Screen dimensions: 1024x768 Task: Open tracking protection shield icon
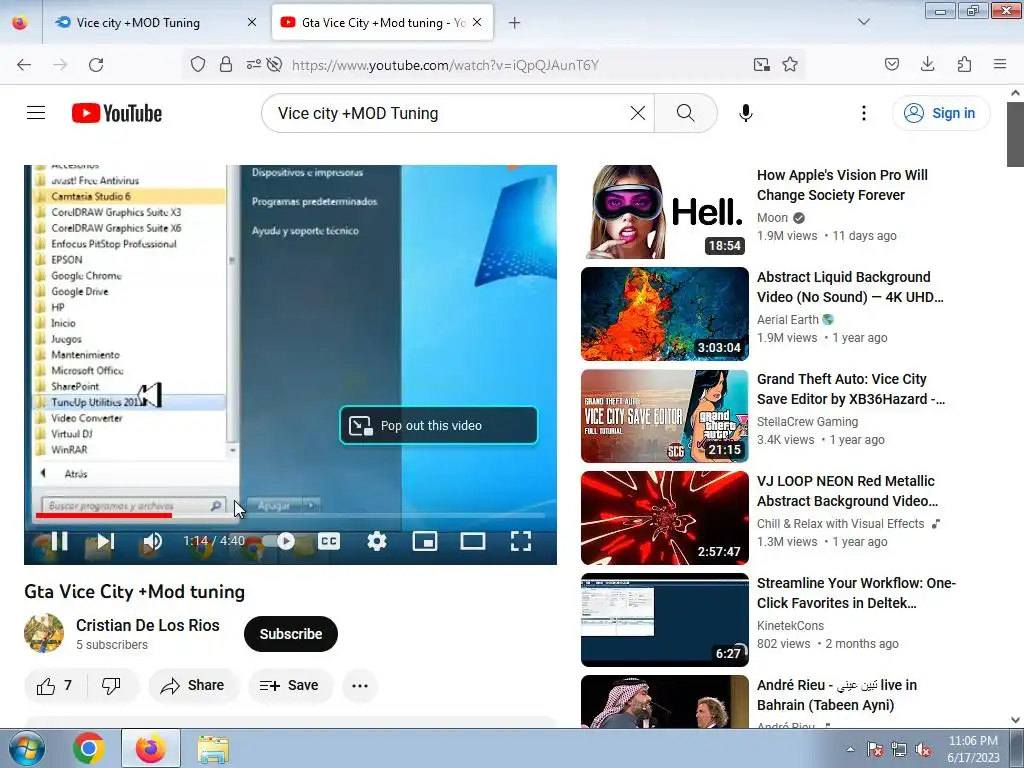[x=198, y=65]
